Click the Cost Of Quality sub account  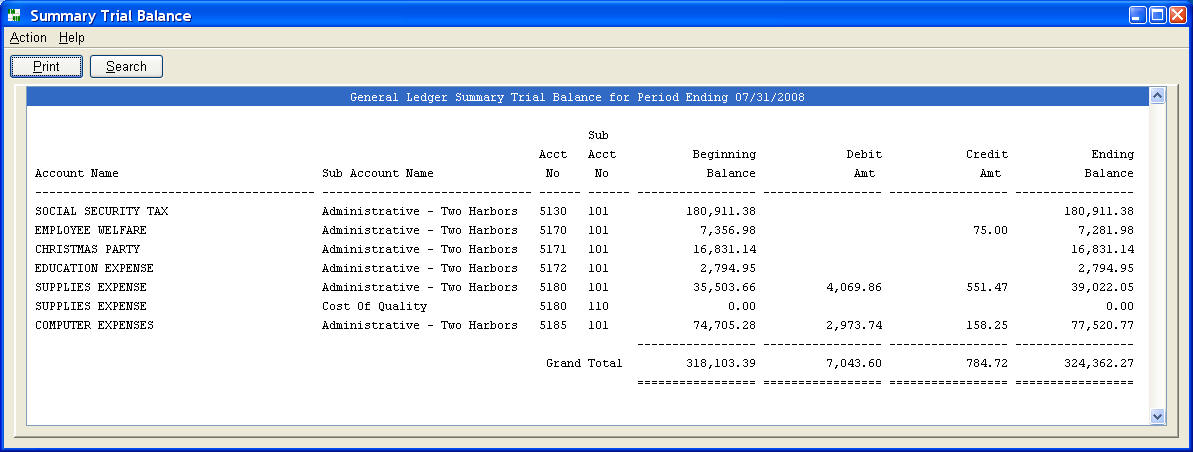(x=374, y=307)
